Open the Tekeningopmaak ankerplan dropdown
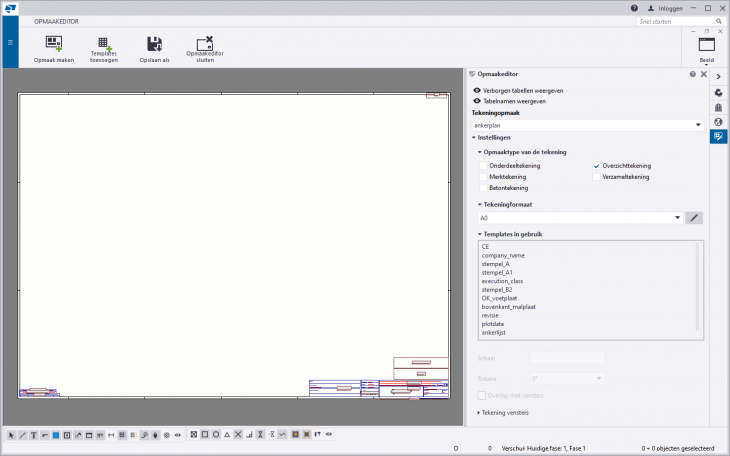 click(697, 125)
